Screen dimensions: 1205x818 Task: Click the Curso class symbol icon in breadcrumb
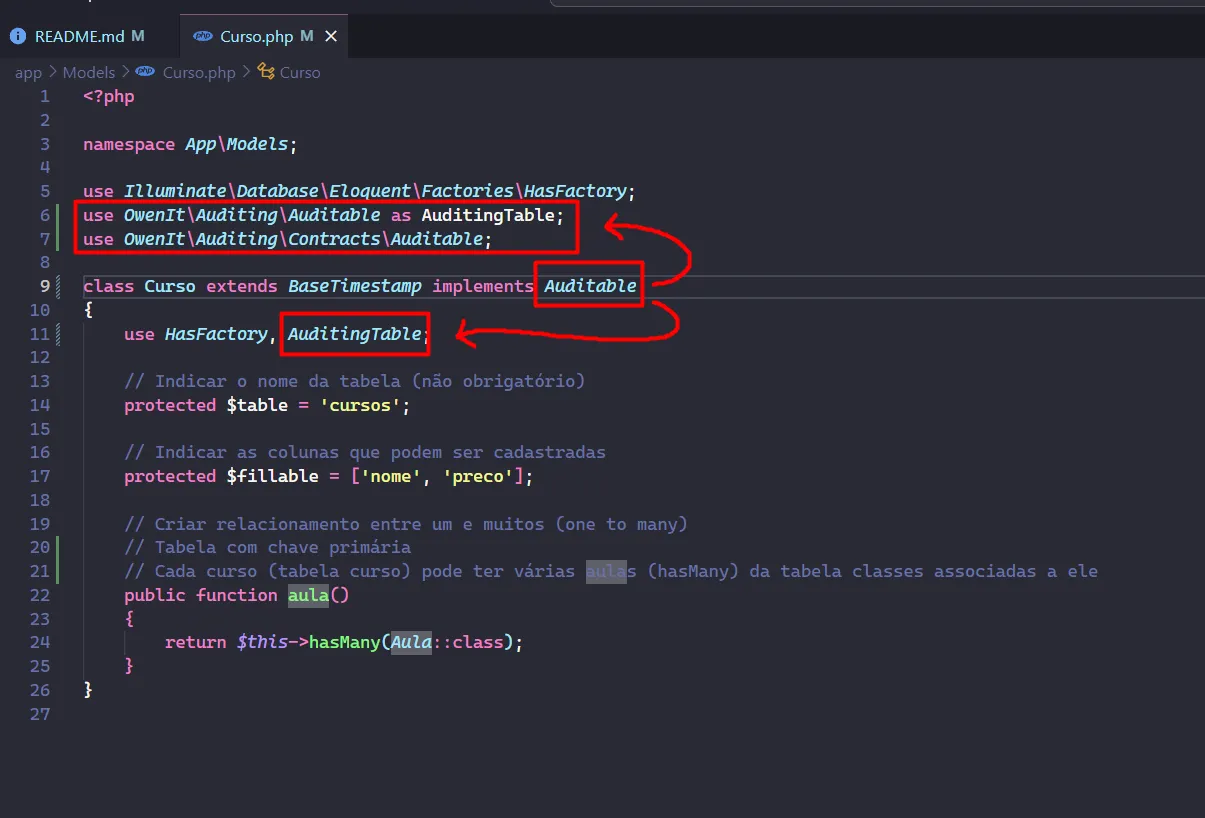[x=265, y=72]
